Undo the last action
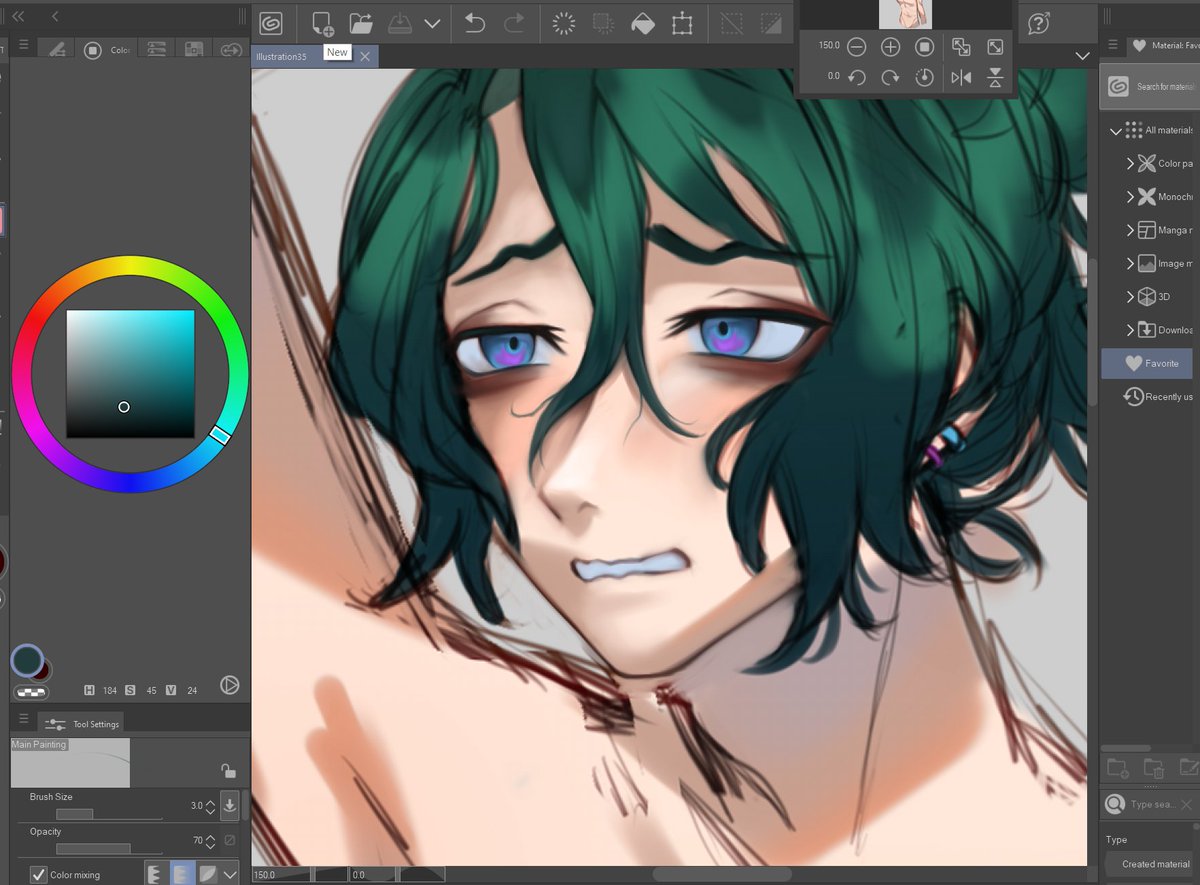The height and width of the screenshot is (885, 1200). [x=475, y=23]
